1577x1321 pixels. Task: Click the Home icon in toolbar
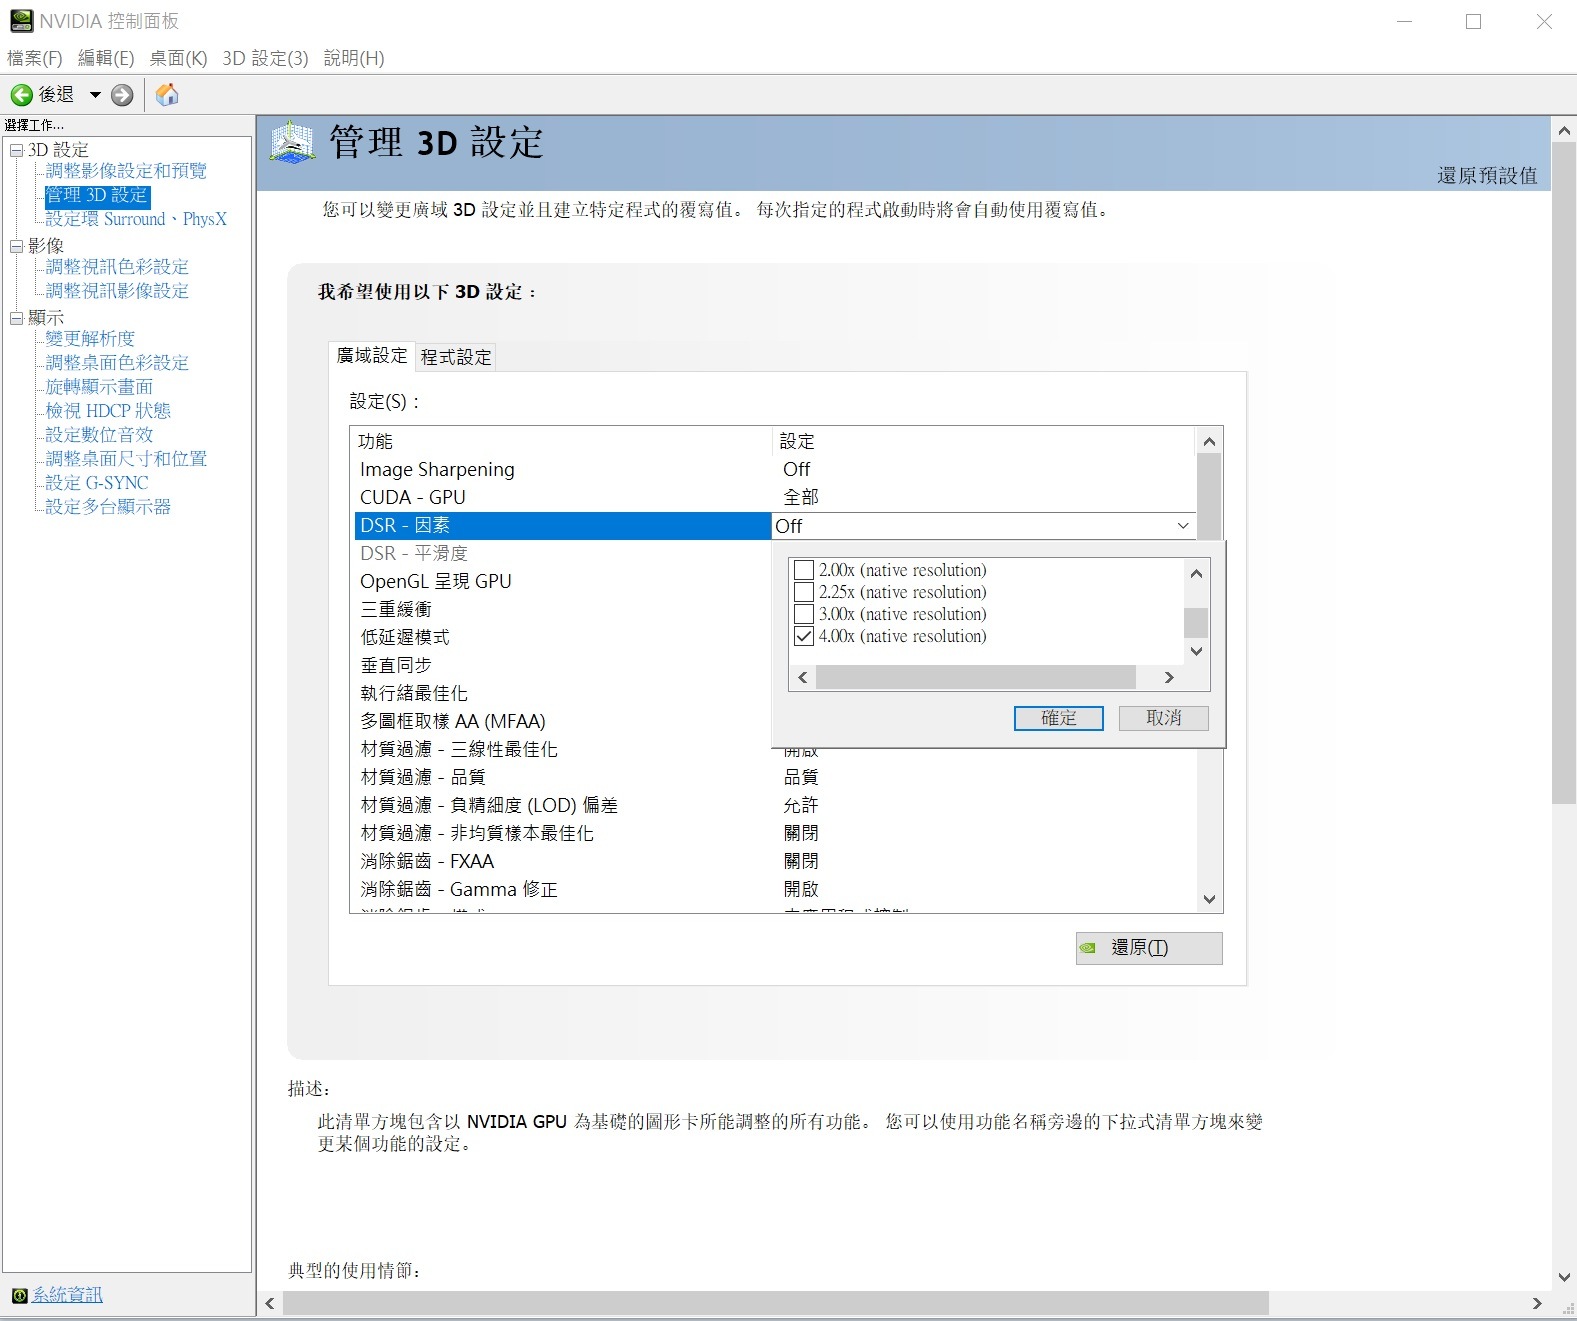point(168,94)
